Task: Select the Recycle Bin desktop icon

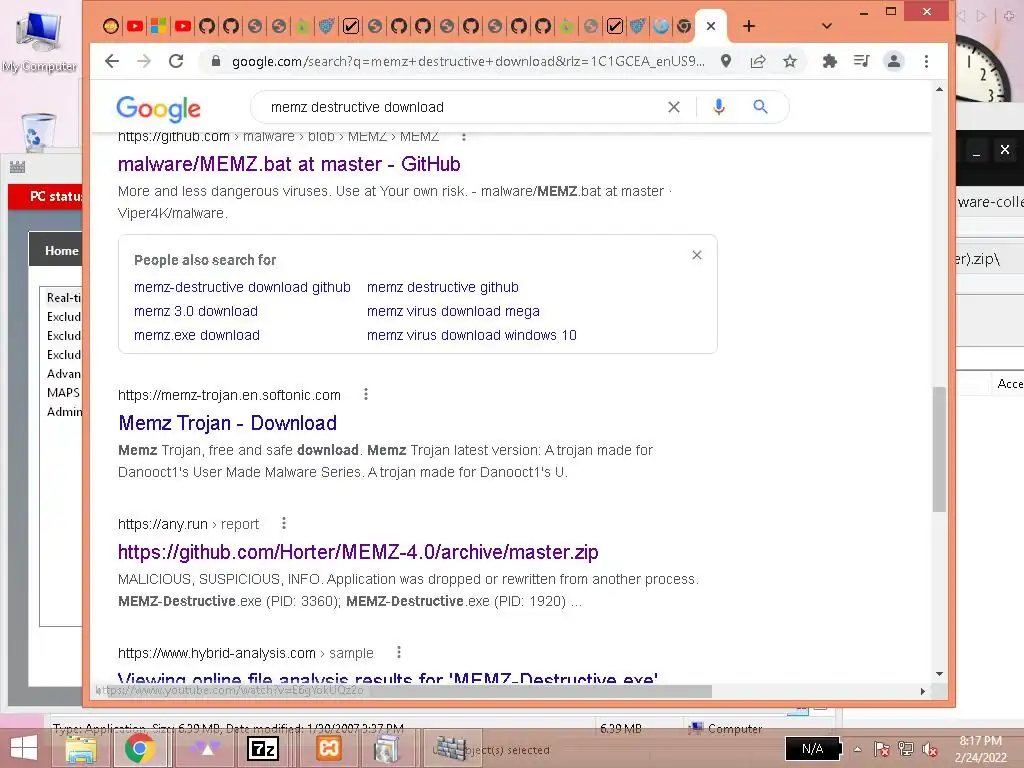Action: [x=38, y=133]
